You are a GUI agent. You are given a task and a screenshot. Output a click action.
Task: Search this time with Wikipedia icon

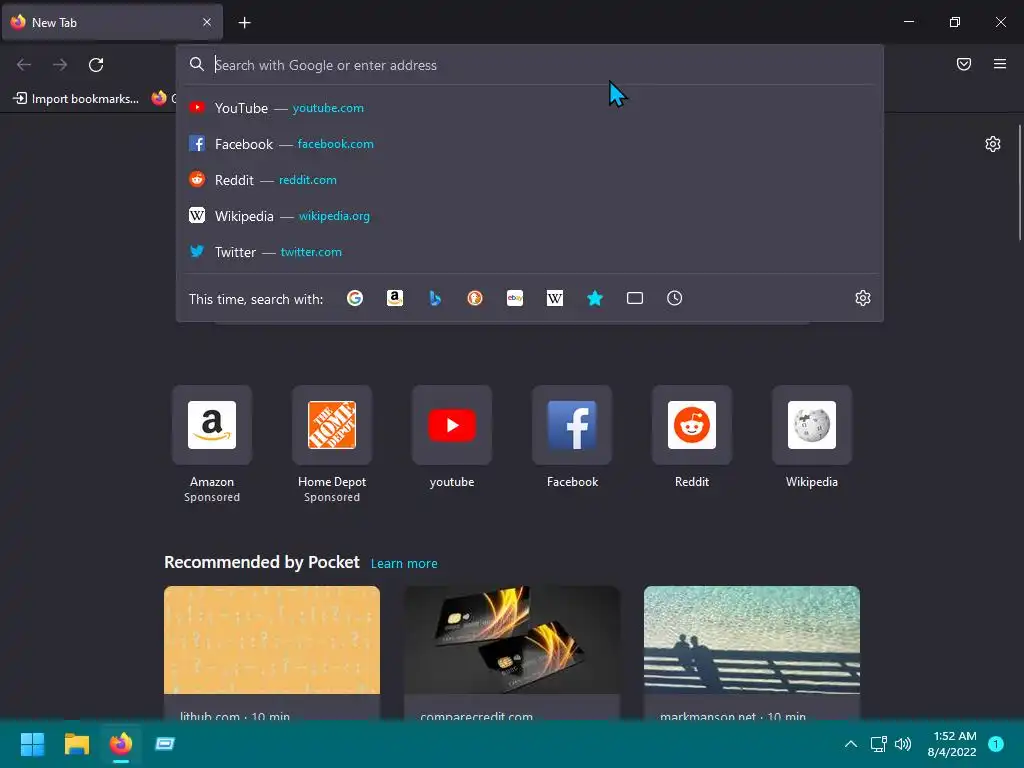[x=554, y=298]
